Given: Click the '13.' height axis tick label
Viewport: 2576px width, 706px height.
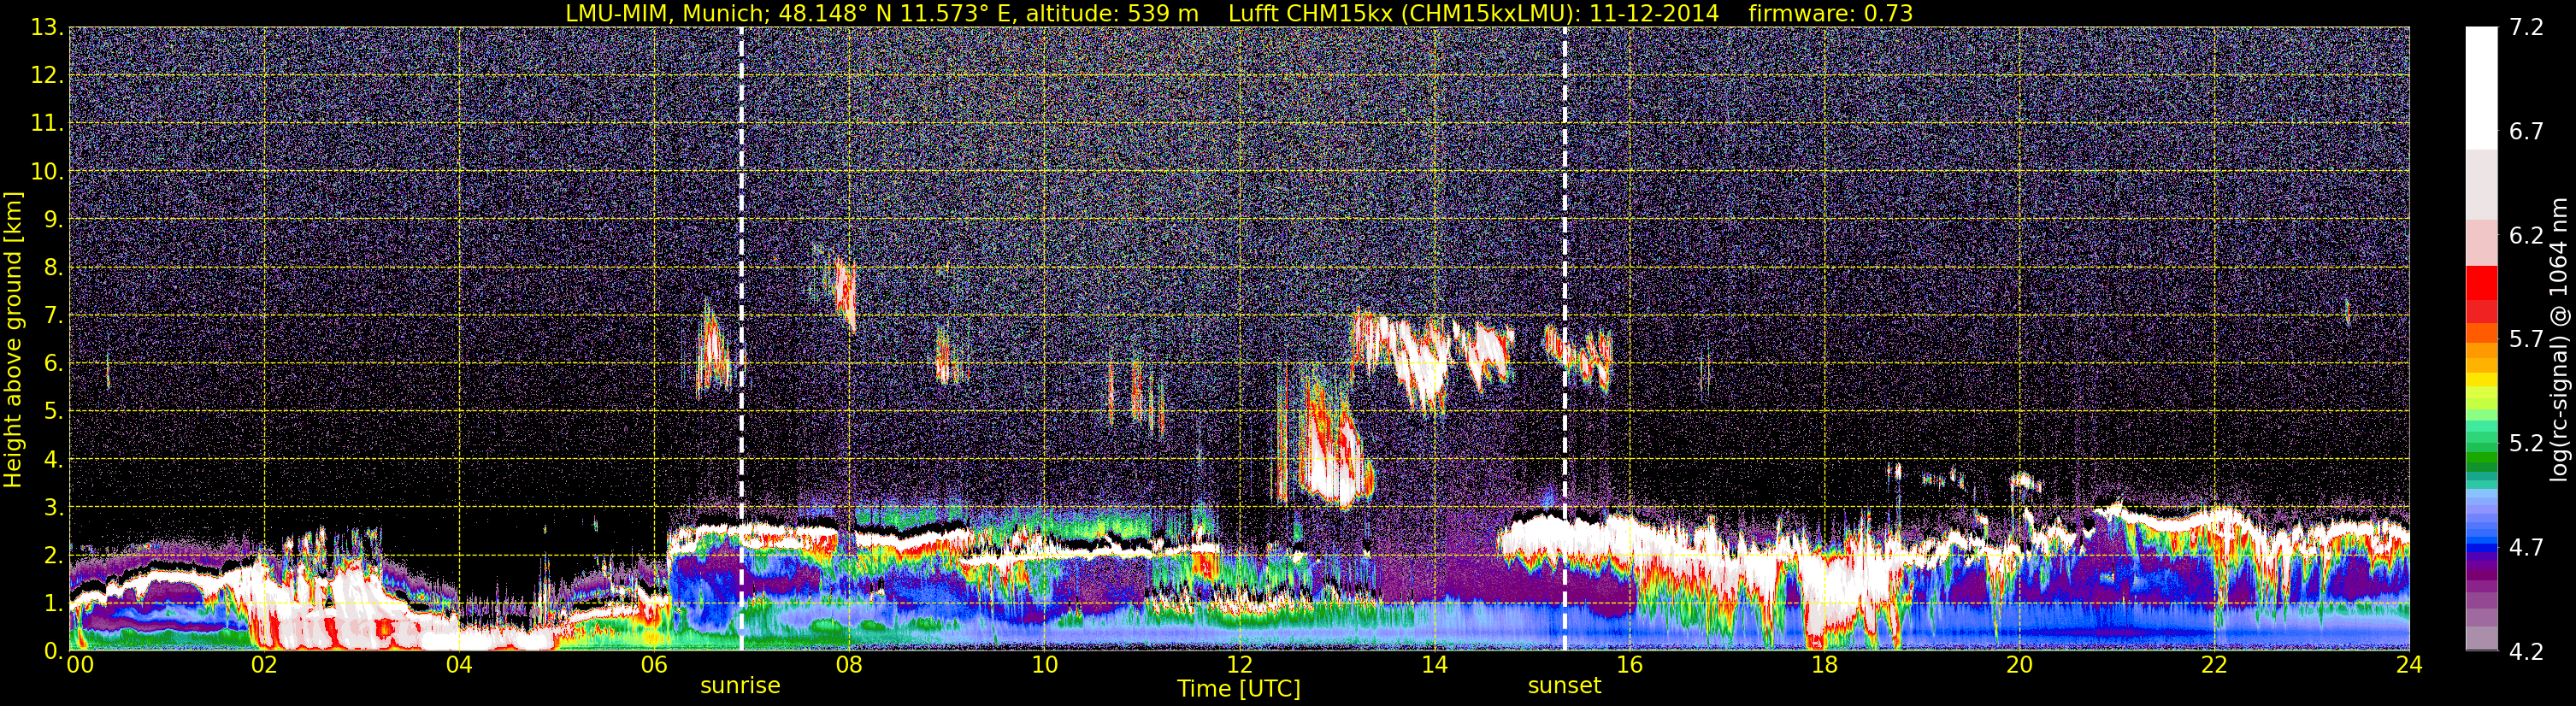Looking at the screenshot, I should coord(46,27).
